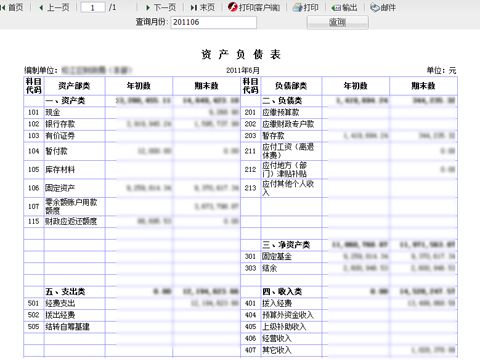Click the code cell 115
Viewport: 480px width, 361px height.
pos(34,221)
